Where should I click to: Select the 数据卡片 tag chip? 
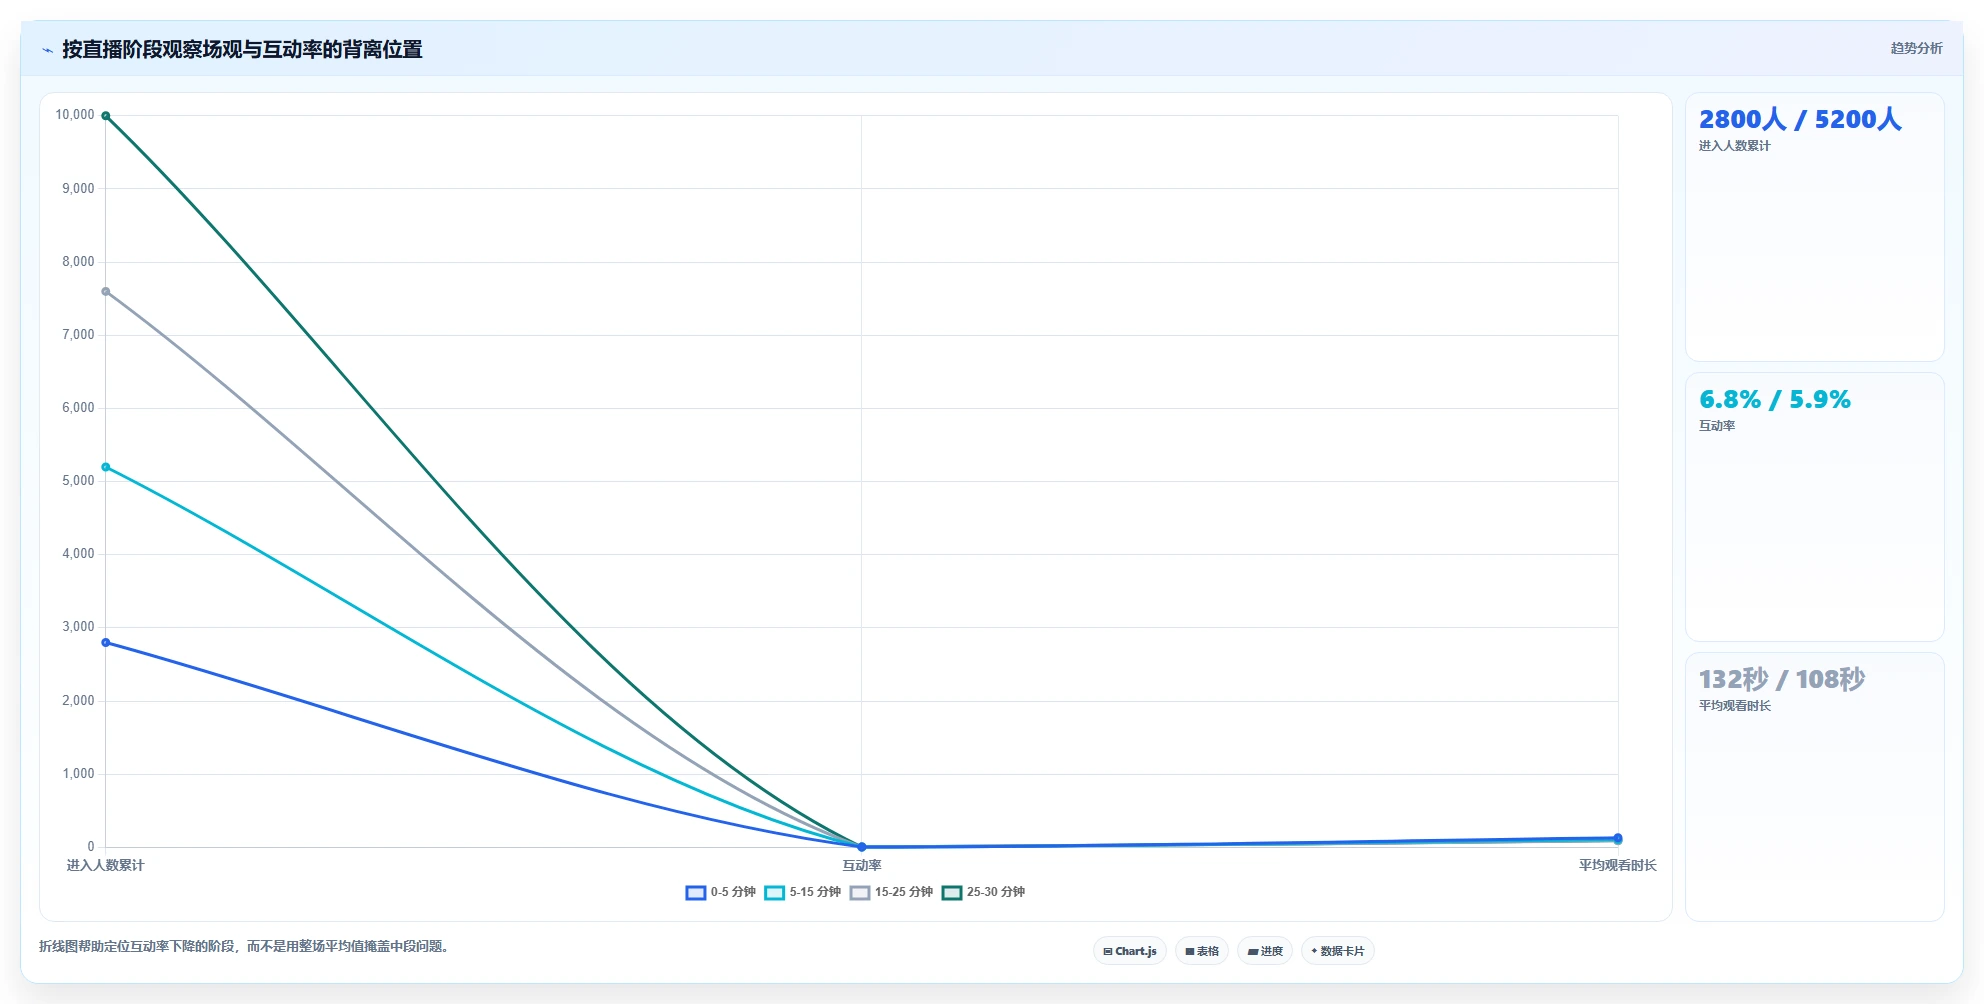click(1338, 951)
